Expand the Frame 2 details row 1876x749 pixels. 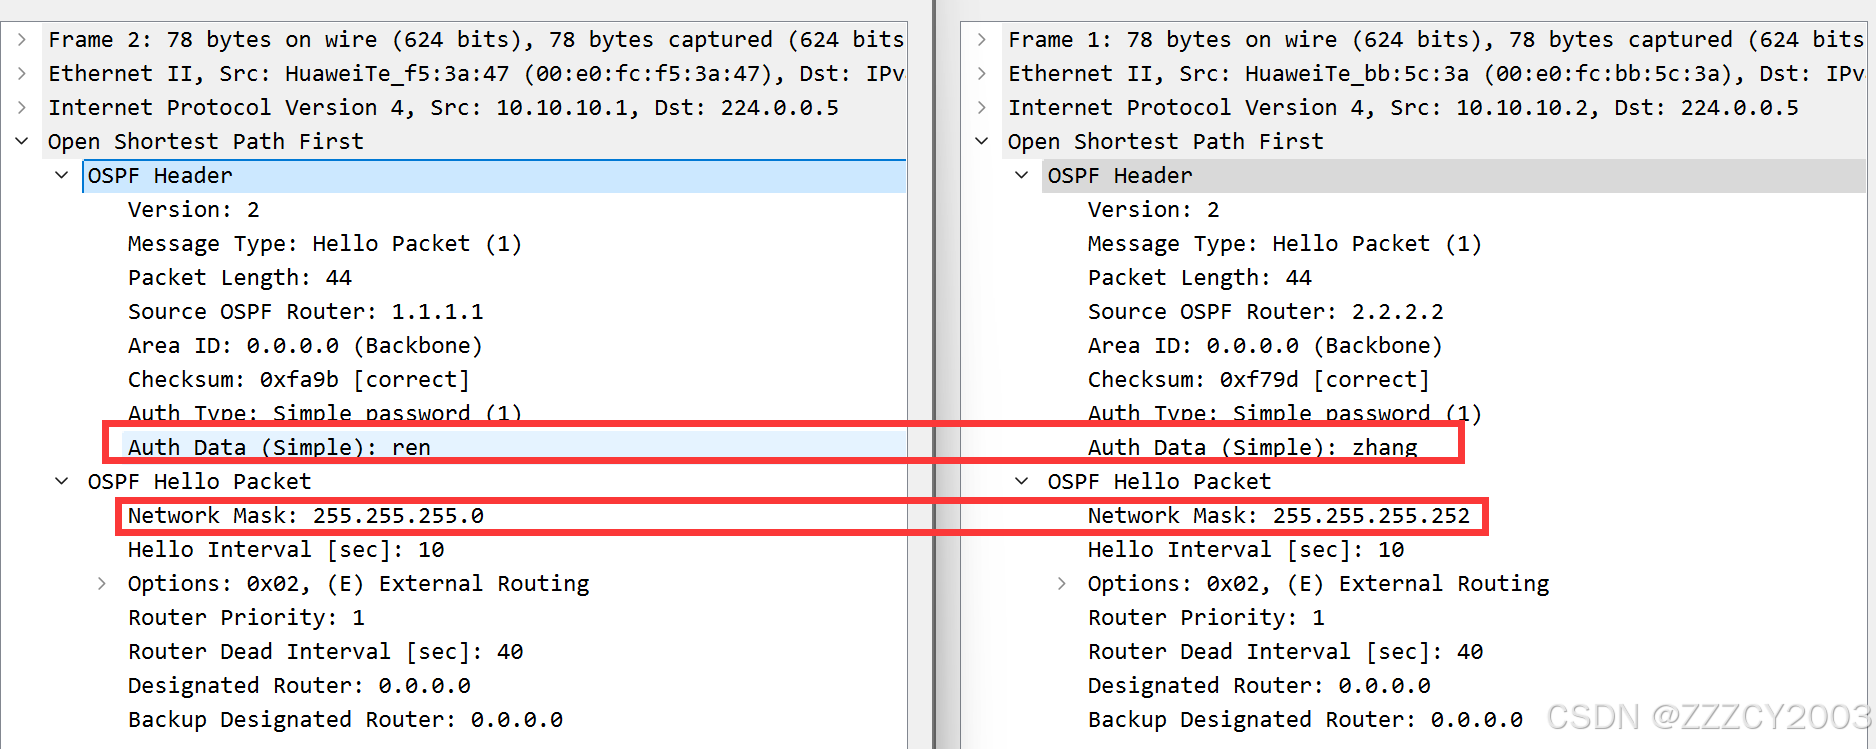tap(22, 40)
